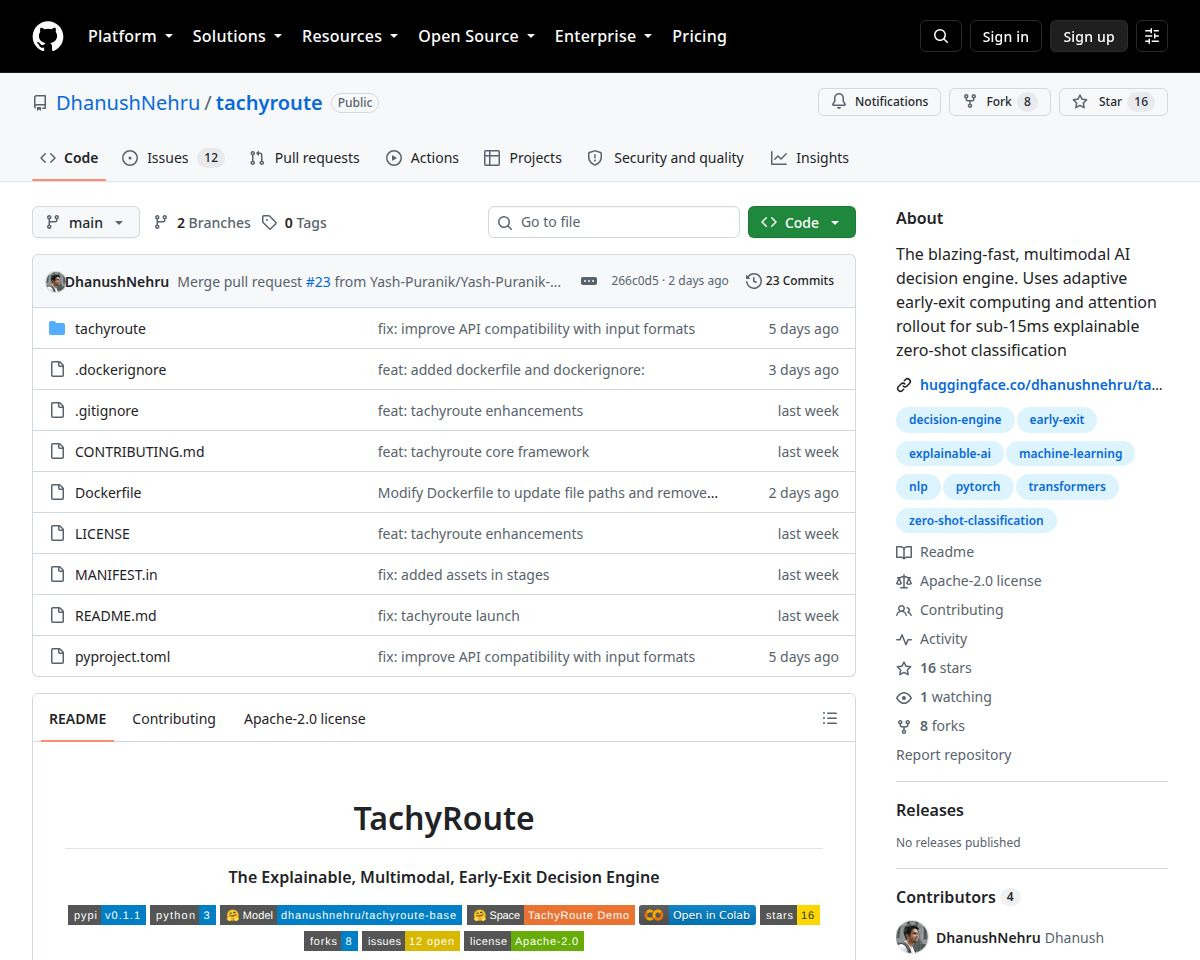Screen dimensions: 1200x960
Task: Fork the repository
Action: tap(1000, 102)
